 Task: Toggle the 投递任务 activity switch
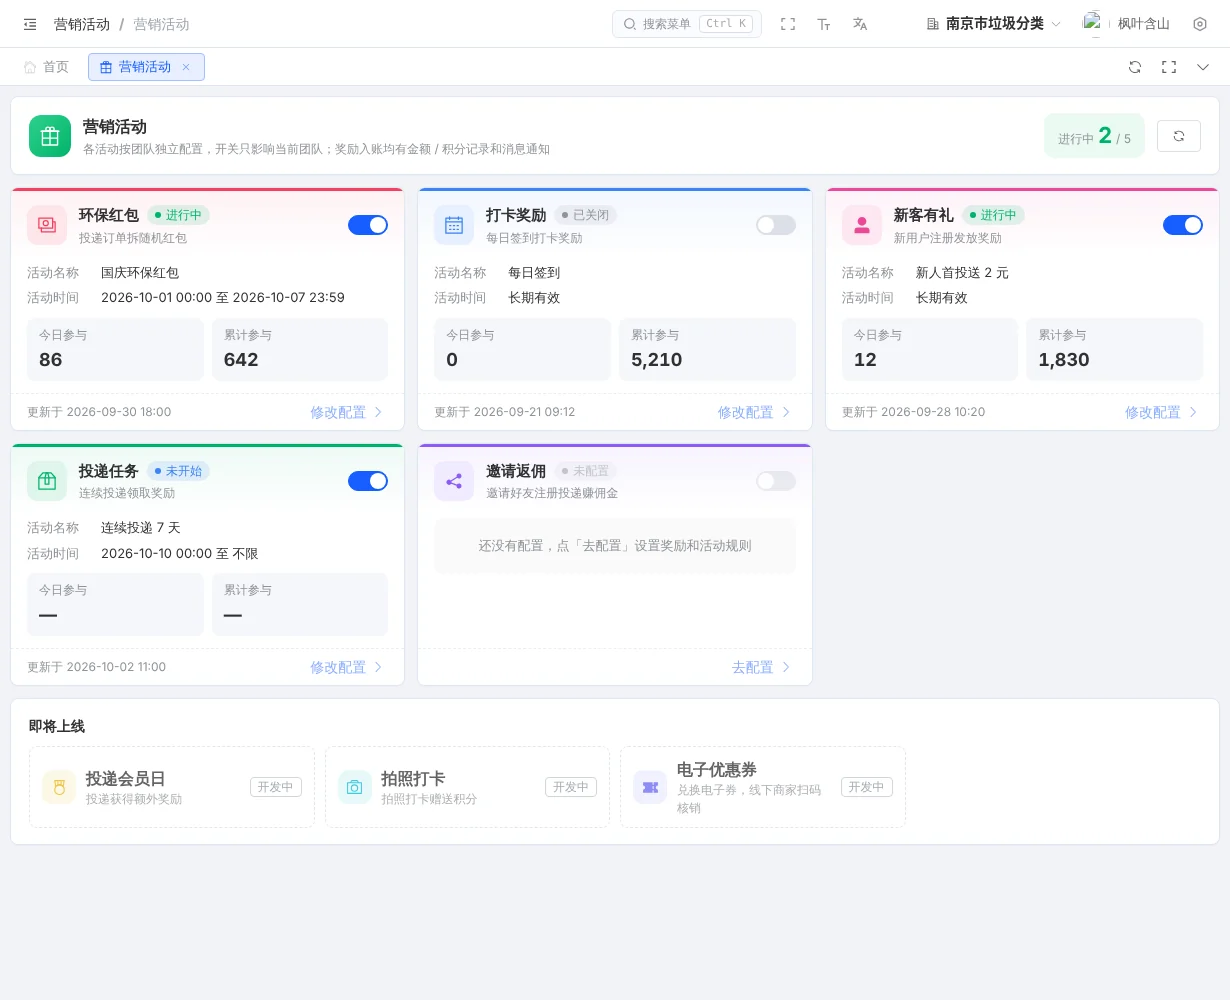coord(368,481)
